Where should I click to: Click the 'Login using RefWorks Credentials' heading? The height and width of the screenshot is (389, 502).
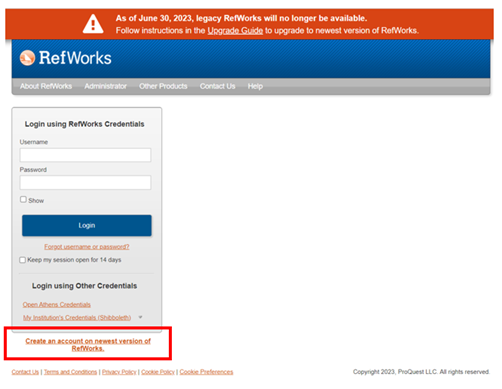point(85,124)
